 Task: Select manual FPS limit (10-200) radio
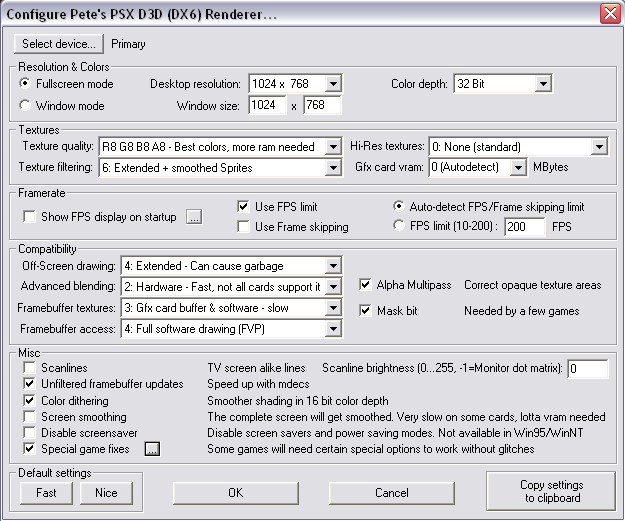[x=398, y=225]
